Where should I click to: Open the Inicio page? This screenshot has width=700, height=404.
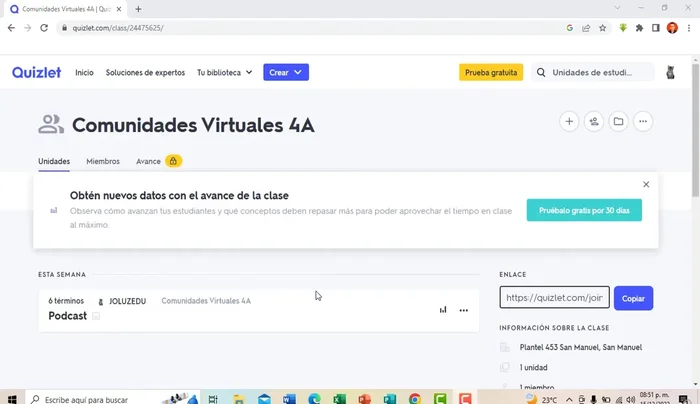click(84, 72)
